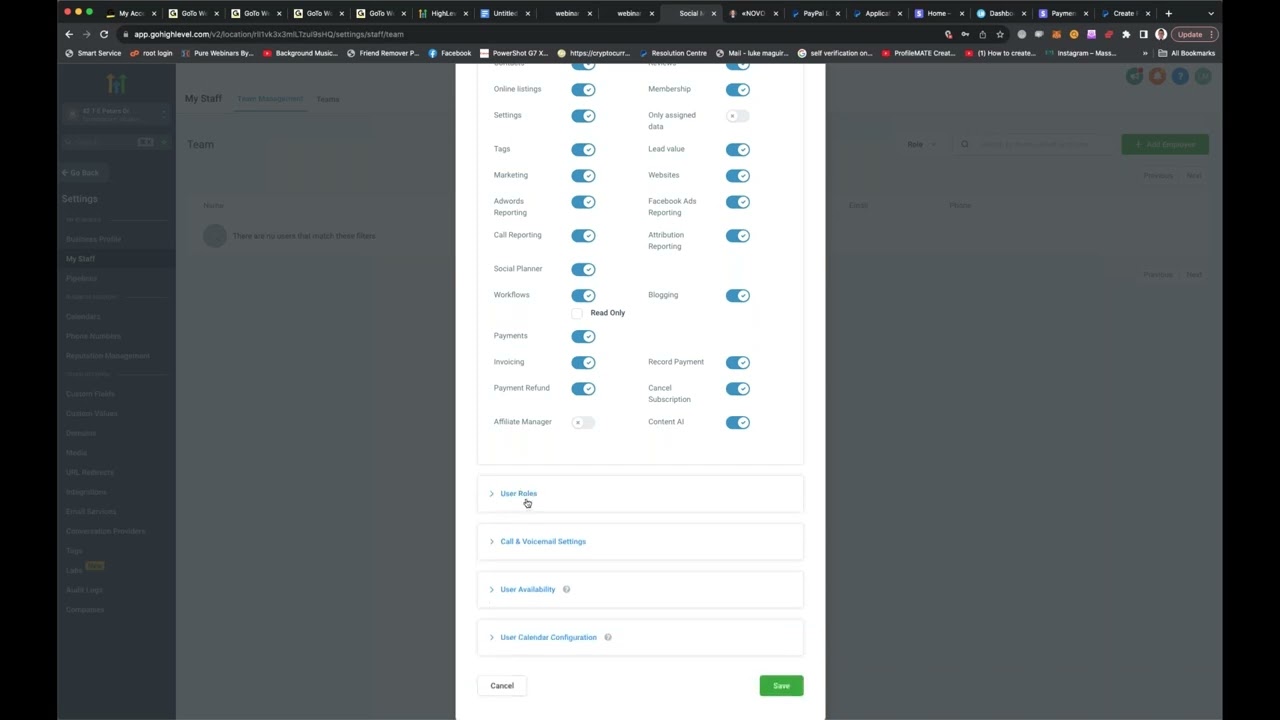
Task: Open the browser side panel icon
Action: 1143,34
